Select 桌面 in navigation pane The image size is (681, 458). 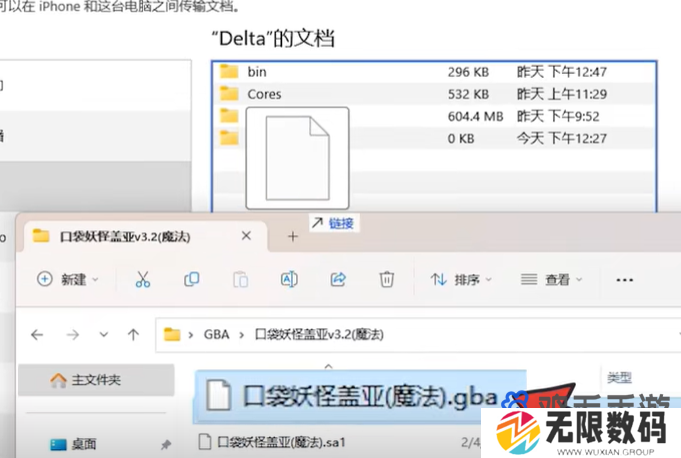84,444
